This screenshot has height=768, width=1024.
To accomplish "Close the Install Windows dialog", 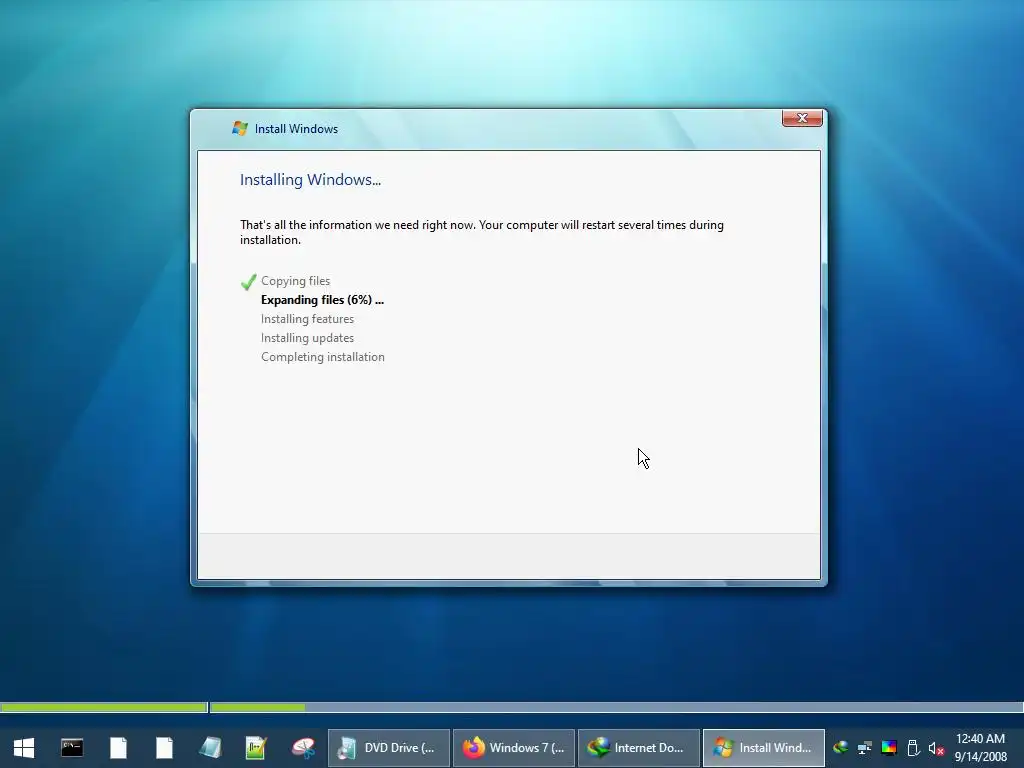I will pos(802,118).
